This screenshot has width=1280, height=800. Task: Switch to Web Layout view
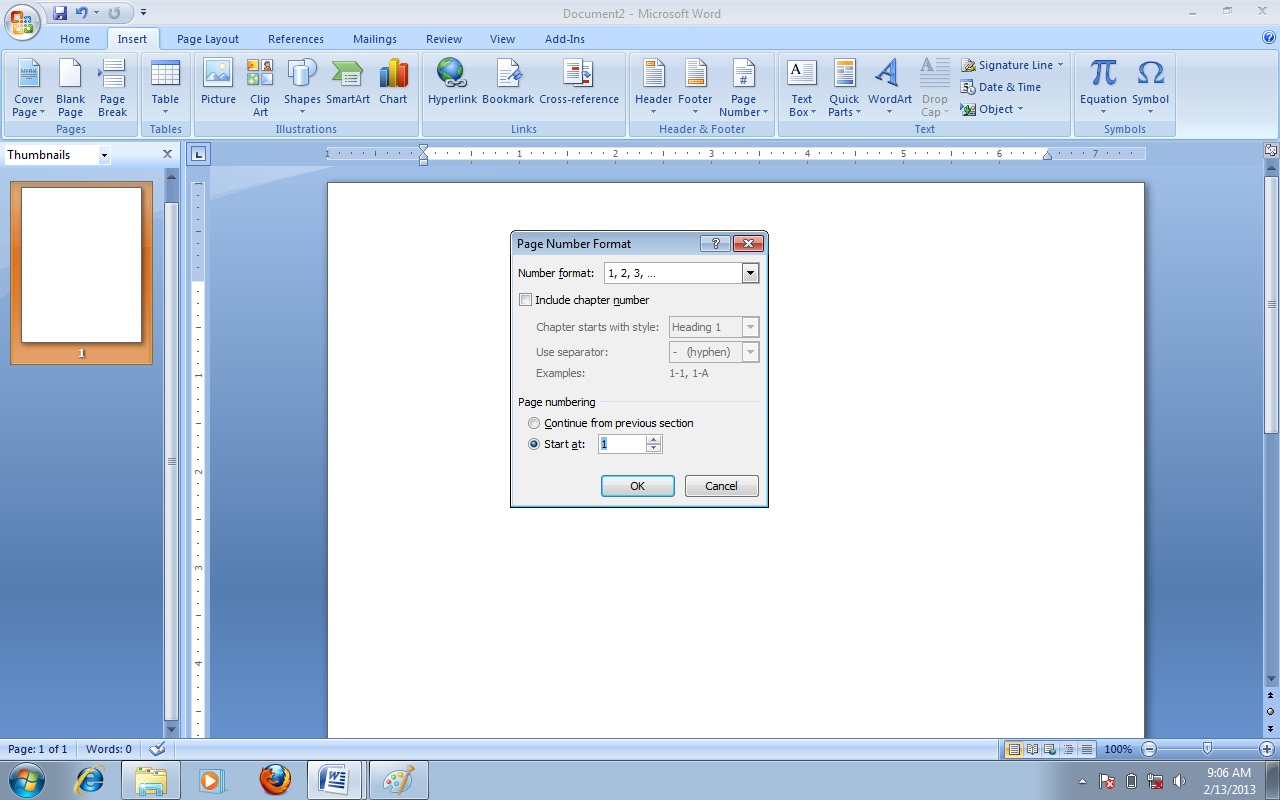pos(1050,749)
